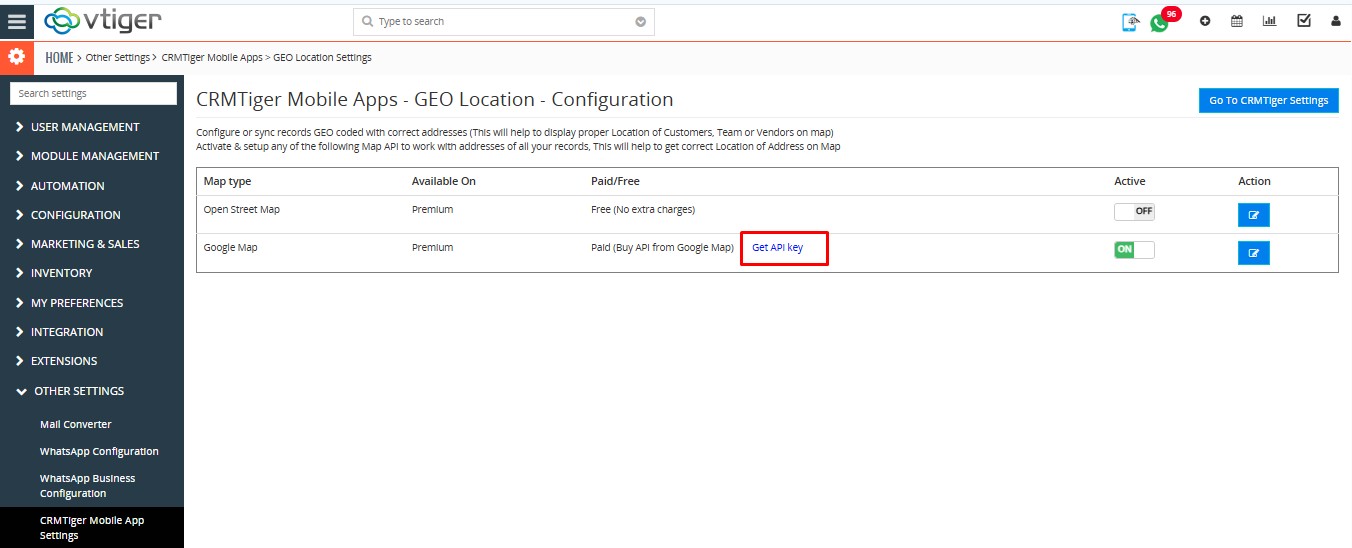The height and width of the screenshot is (548, 1352).
Task: Open WhatsApp Configuration settings
Action: pyautogui.click(x=99, y=451)
